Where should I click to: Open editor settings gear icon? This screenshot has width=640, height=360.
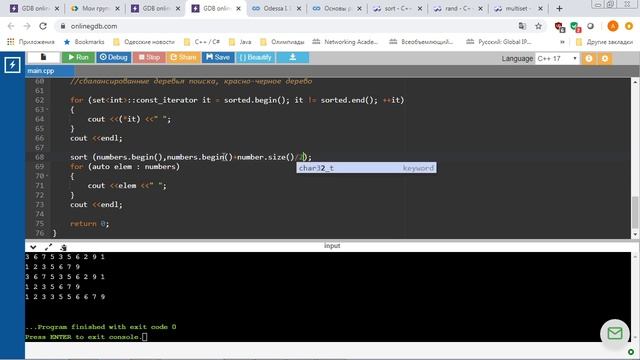(x=604, y=58)
